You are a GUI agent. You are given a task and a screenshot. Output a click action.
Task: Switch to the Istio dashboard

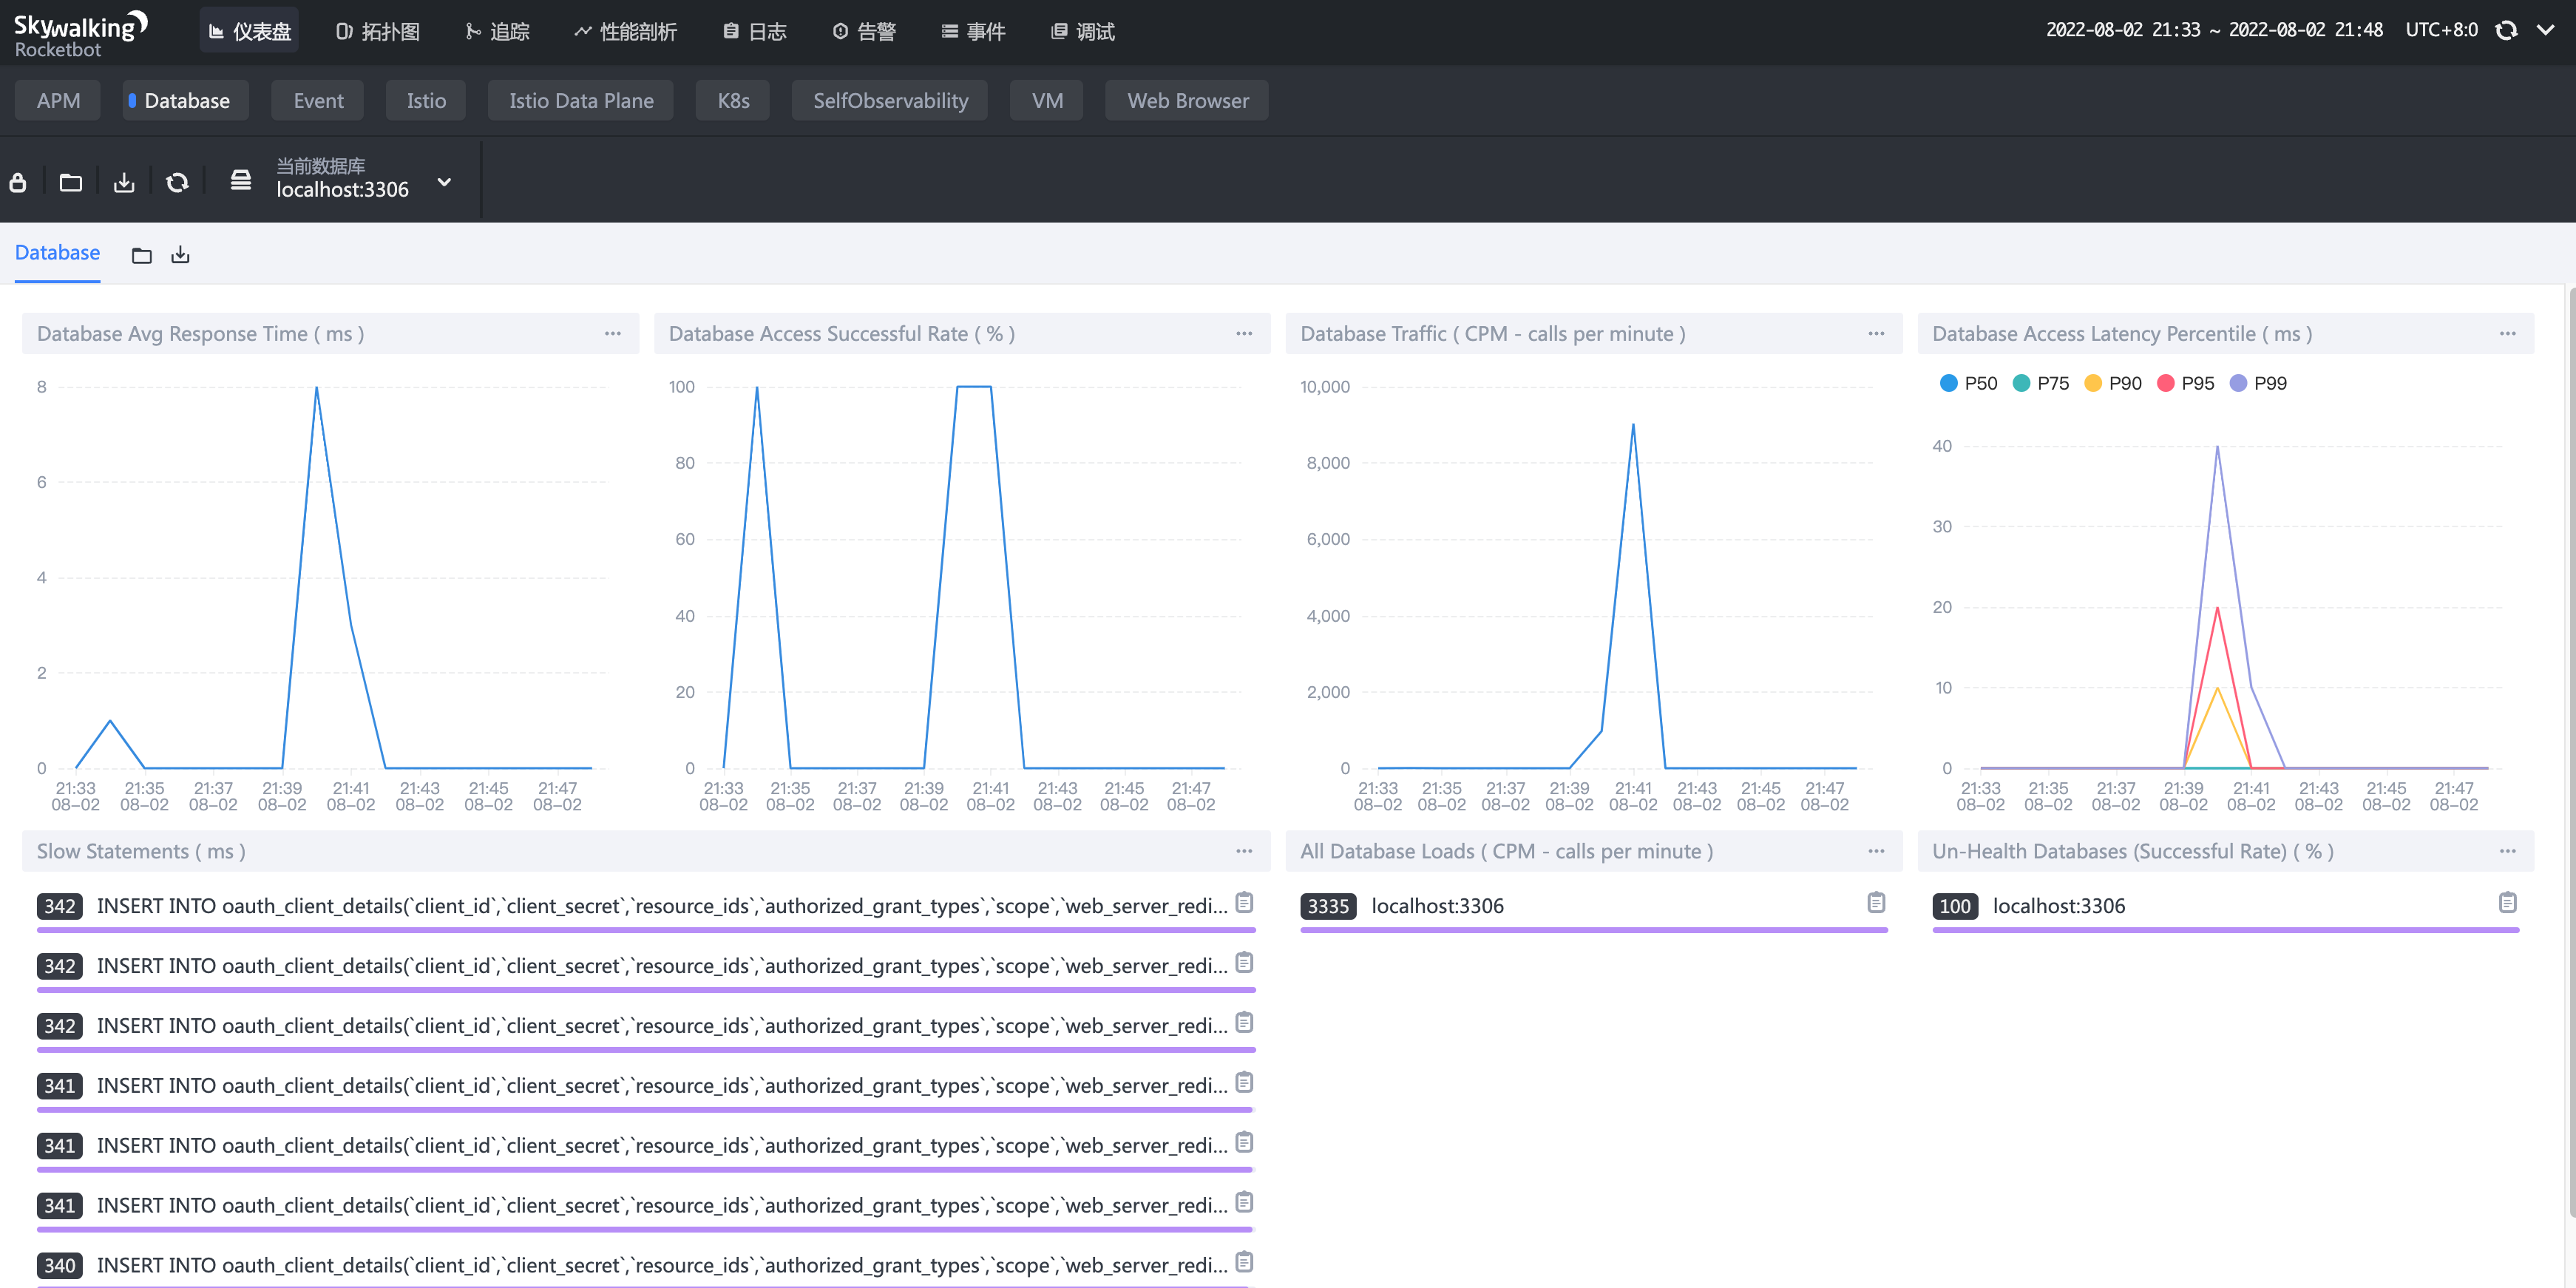tap(426, 100)
